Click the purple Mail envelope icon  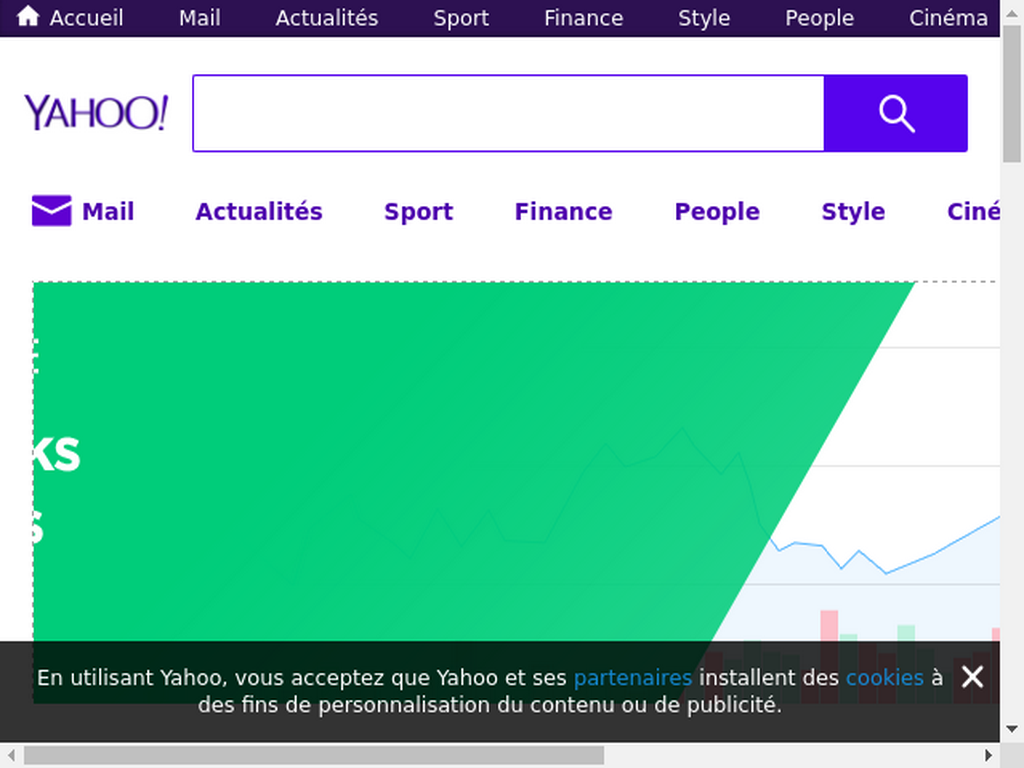tap(52, 210)
